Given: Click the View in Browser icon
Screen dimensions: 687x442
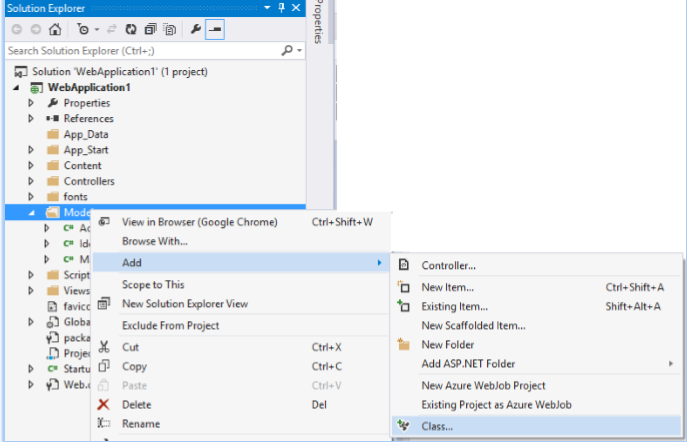Looking at the screenshot, I should click(104, 222).
